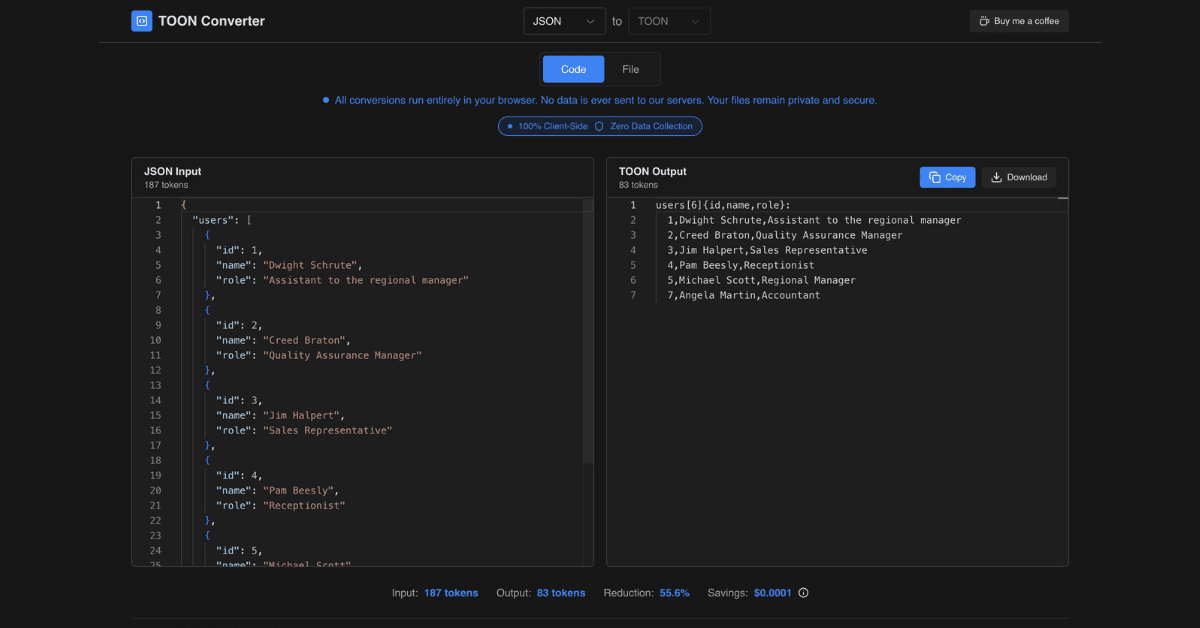Open the TOON target format dropdown

(x=668, y=21)
